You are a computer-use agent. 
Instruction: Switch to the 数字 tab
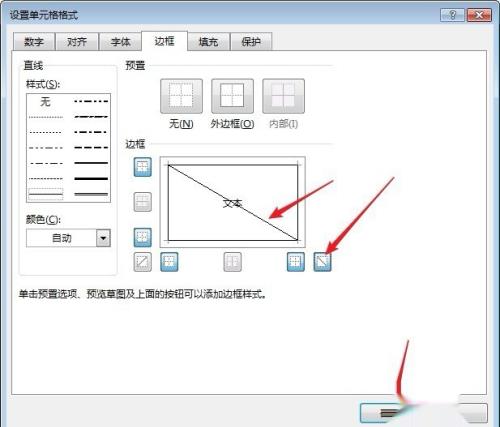(34, 42)
